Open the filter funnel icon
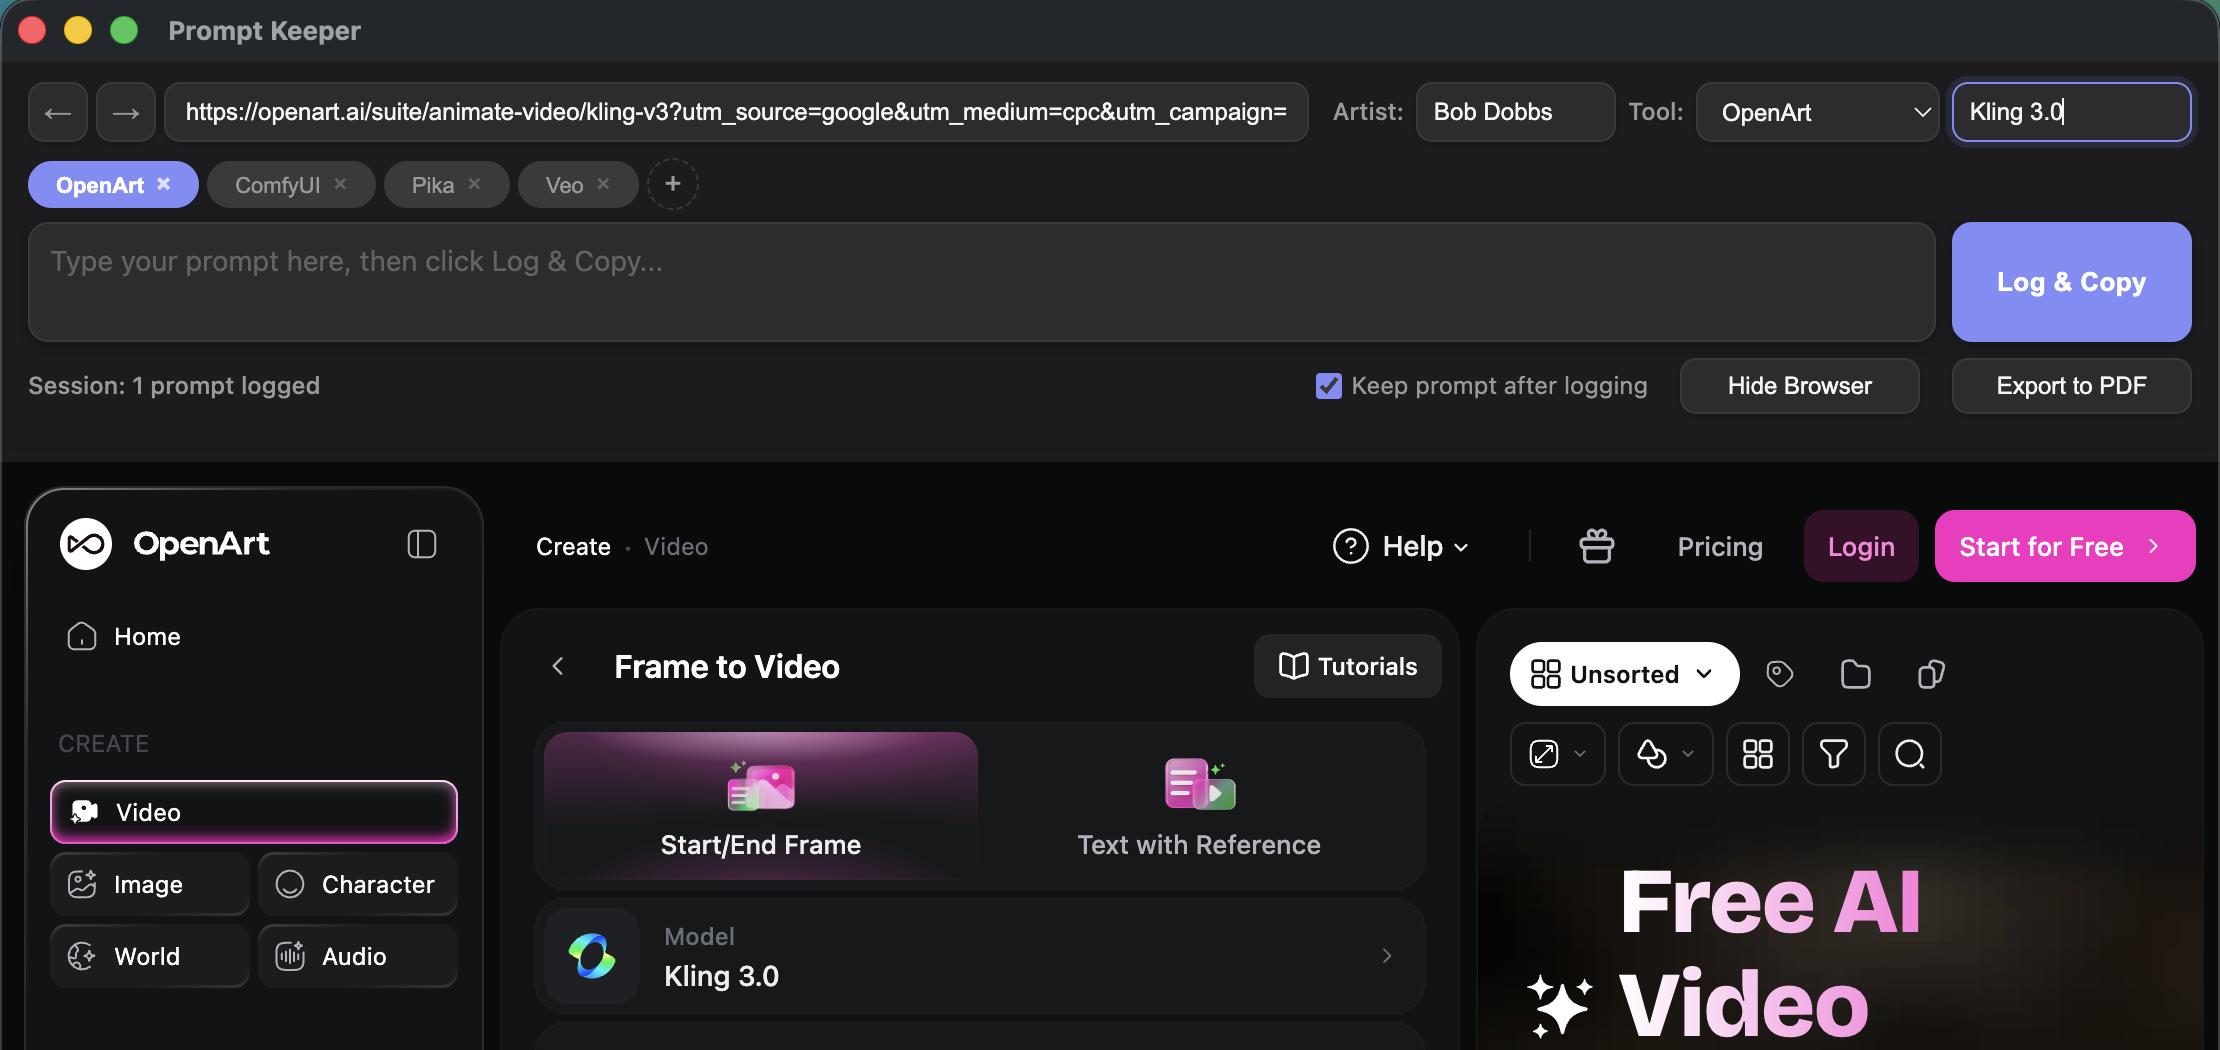Screen dimensions: 2220x1050 pos(1833,754)
